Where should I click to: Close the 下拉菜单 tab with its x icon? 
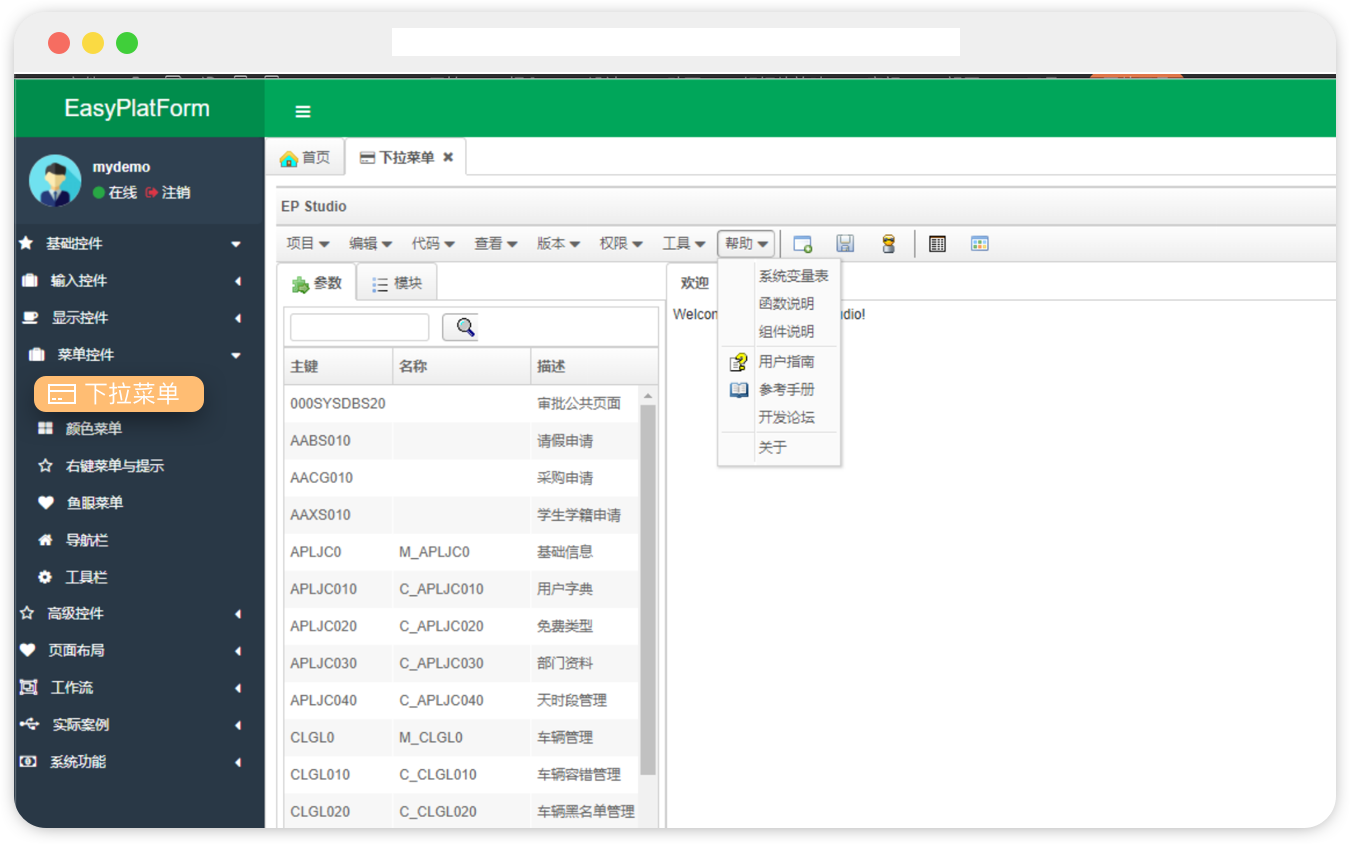click(x=448, y=157)
